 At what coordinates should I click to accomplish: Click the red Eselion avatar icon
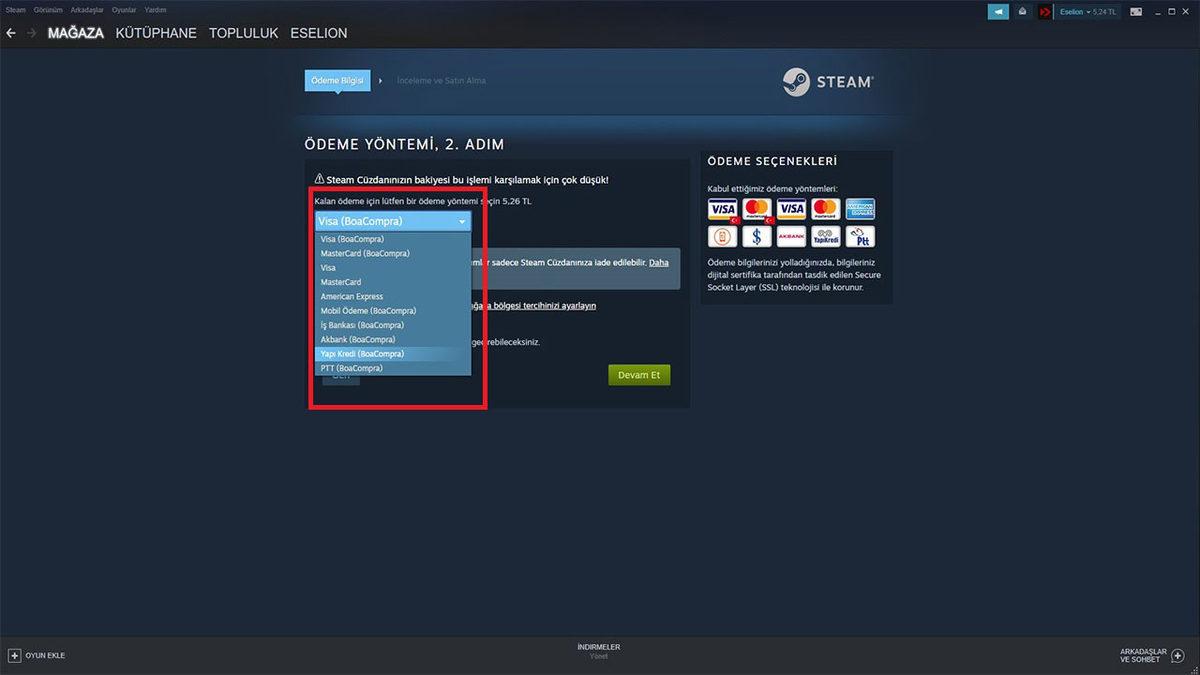click(x=1045, y=12)
